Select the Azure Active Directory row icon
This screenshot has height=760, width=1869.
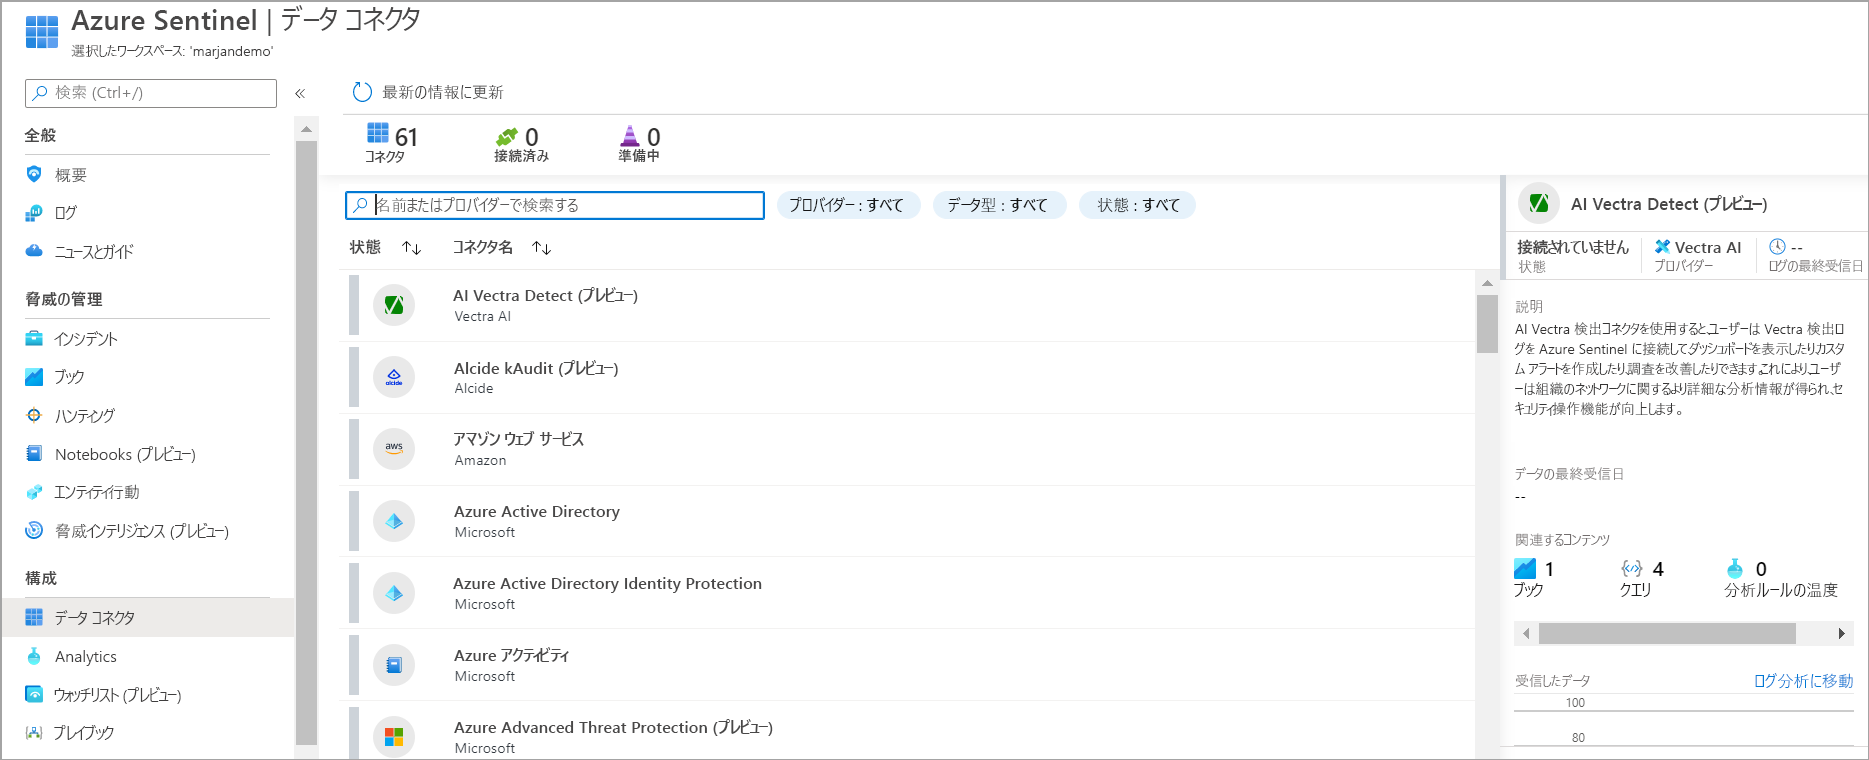(x=394, y=521)
